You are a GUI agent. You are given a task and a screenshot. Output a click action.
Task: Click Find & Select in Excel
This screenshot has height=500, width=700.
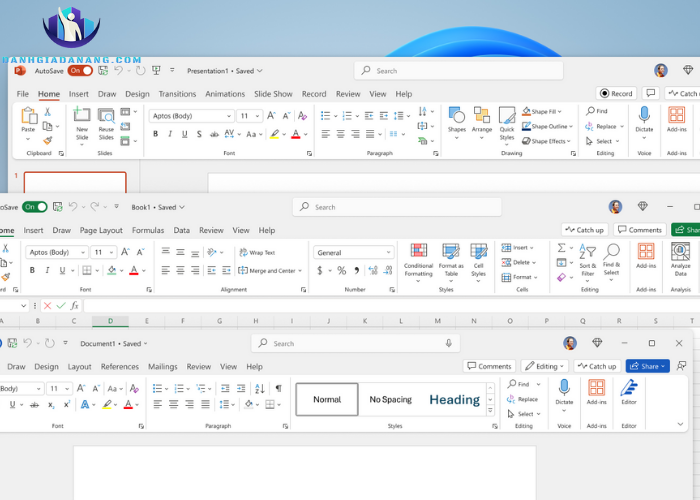611,262
